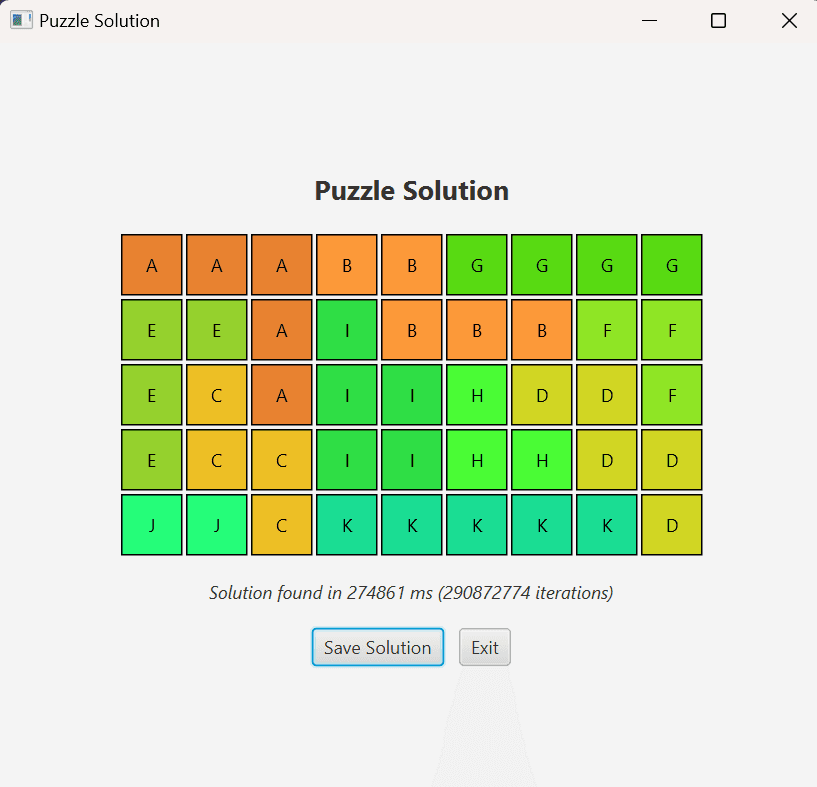Click the orange A tile in the second row
Screen dimensions: 817x787
pos(282,330)
